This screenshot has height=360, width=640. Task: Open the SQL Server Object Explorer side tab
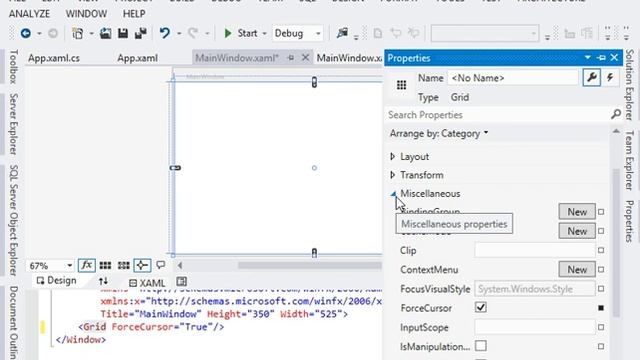click(x=13, y=220)
